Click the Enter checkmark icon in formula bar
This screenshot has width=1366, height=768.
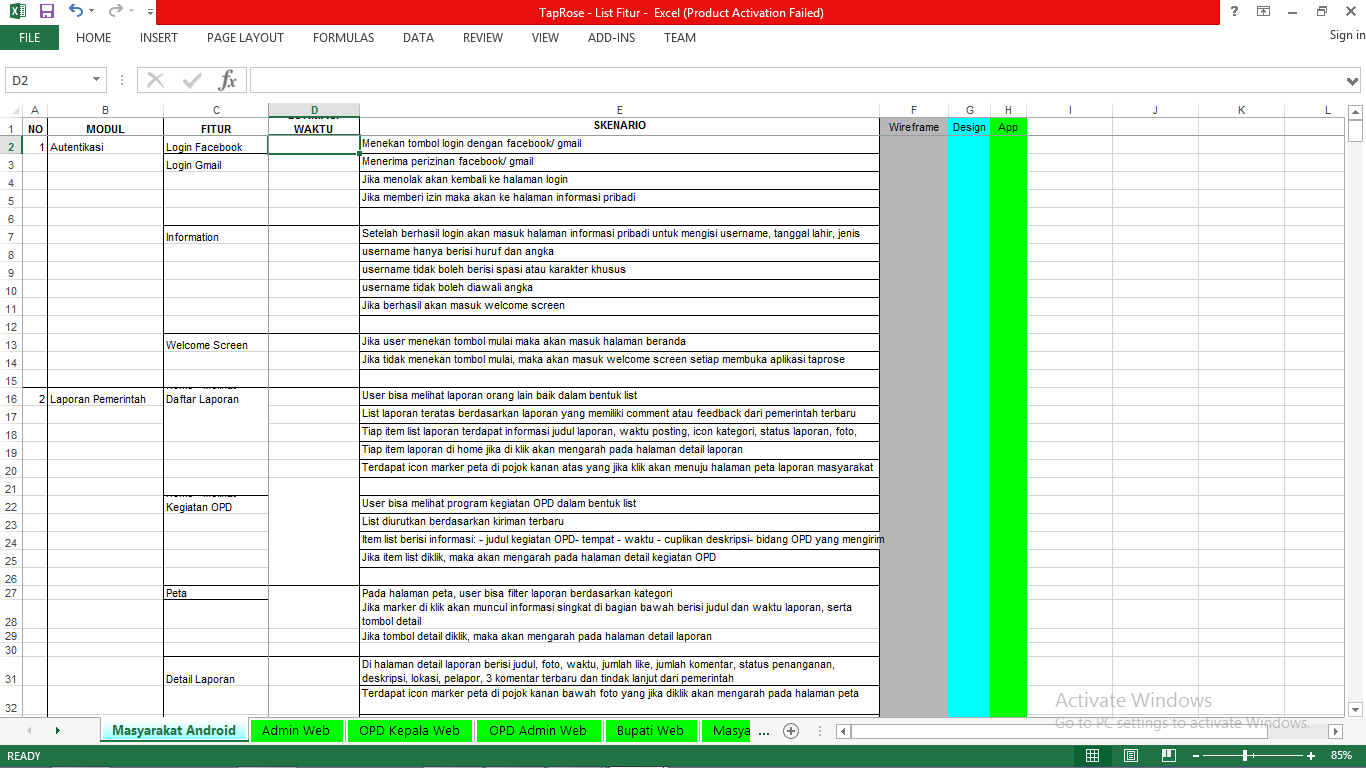click(192, 80)
